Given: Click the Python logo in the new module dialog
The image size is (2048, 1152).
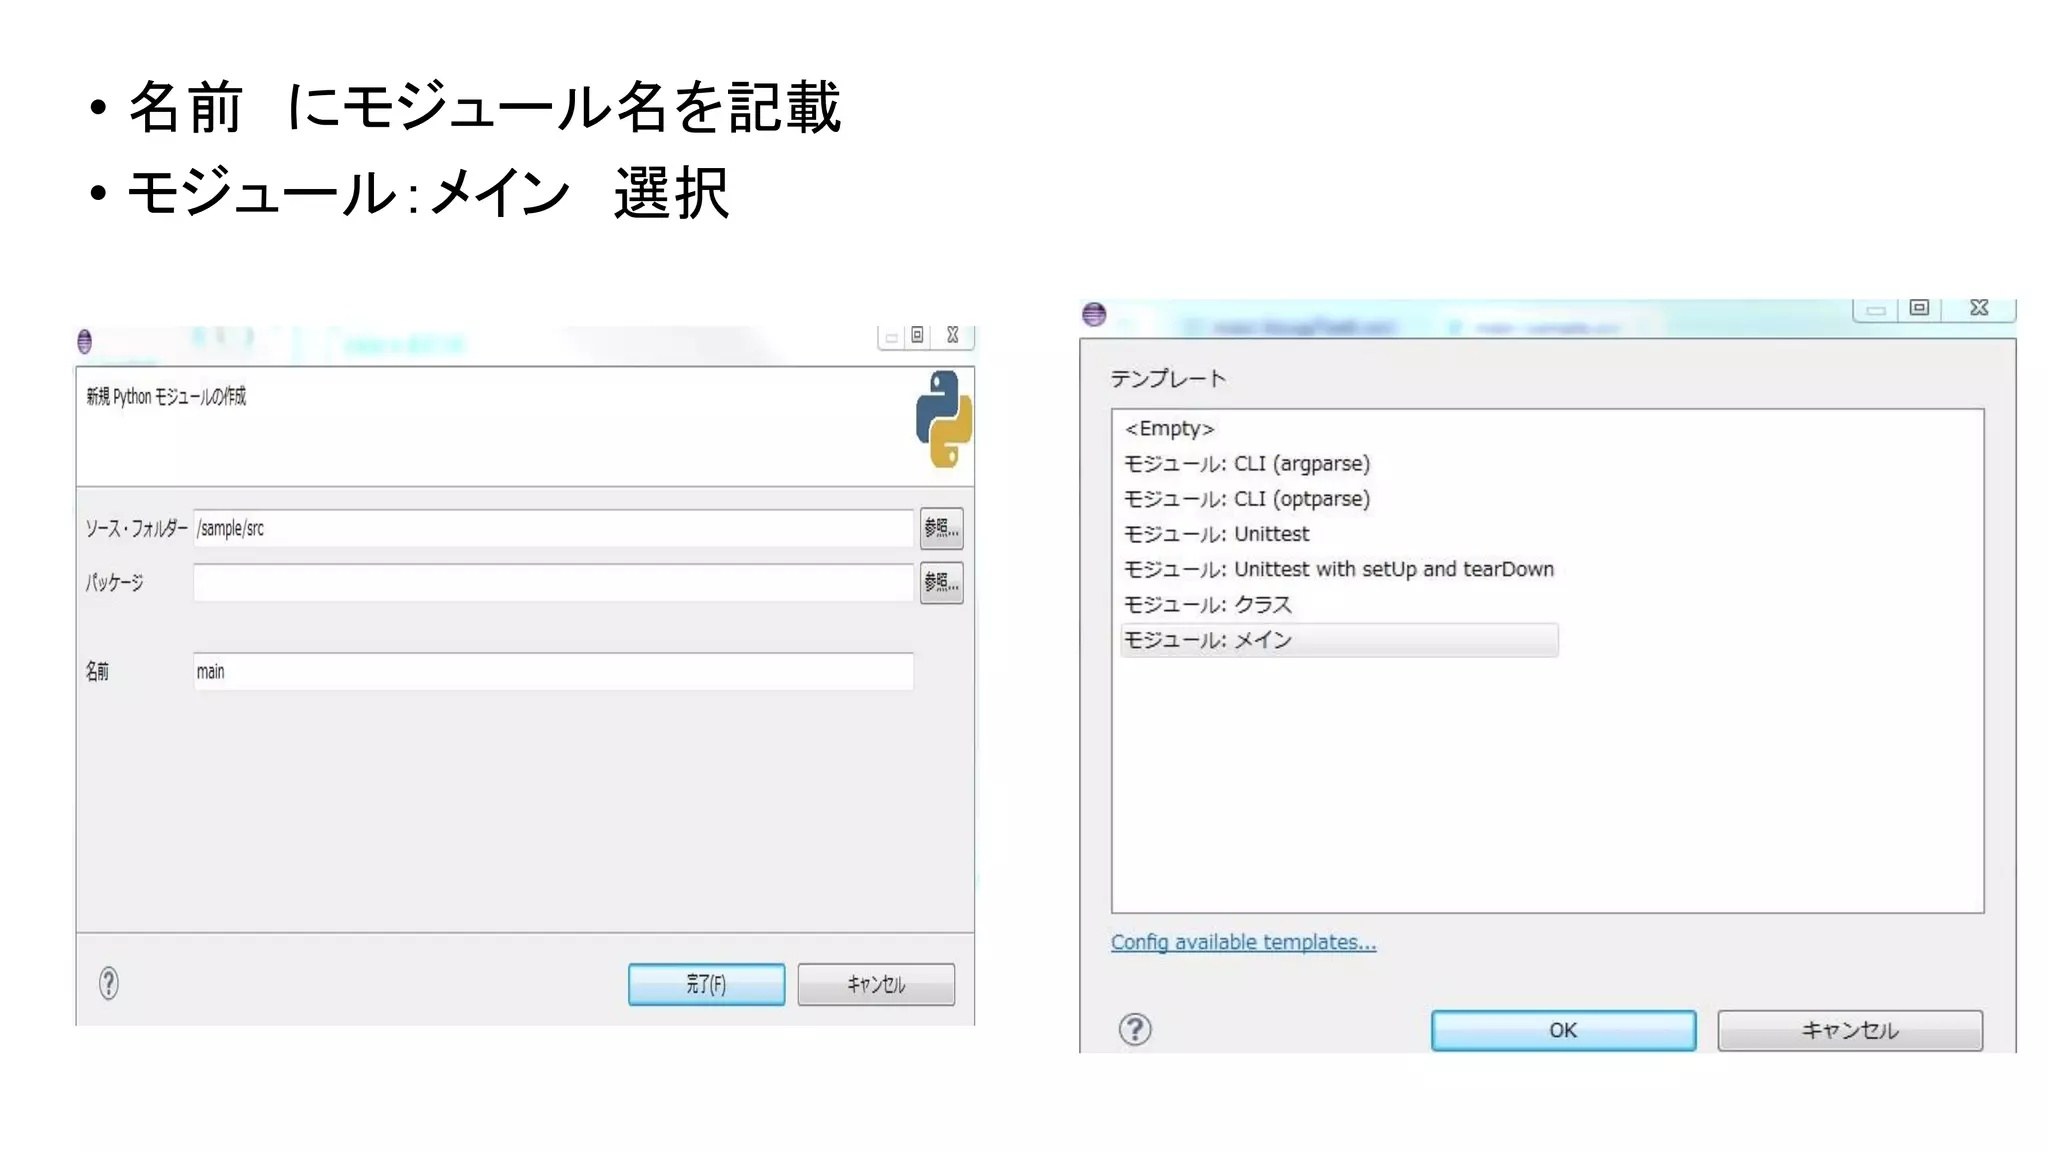Looking at the screenshot, I should (x=943, y=419).
